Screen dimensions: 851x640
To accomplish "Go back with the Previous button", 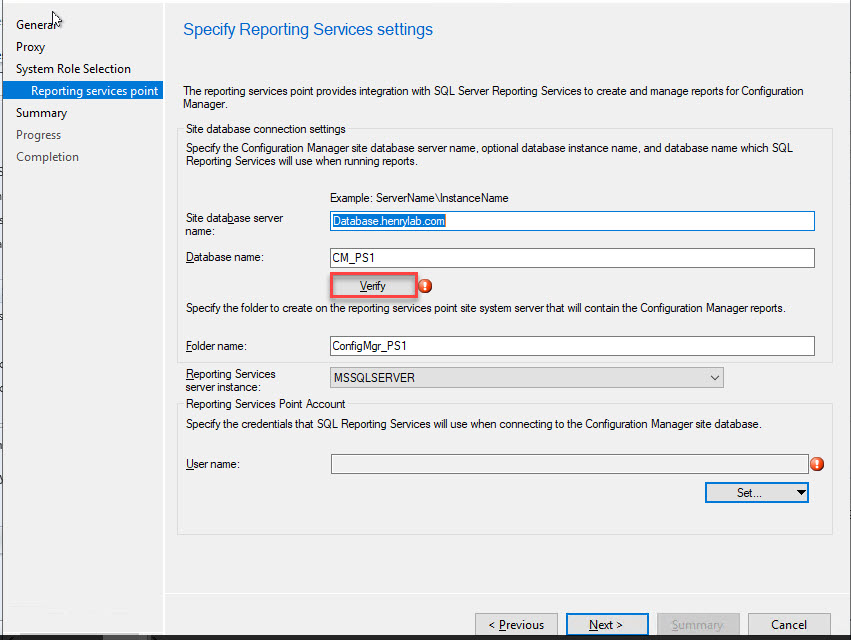I will point(516,625).
